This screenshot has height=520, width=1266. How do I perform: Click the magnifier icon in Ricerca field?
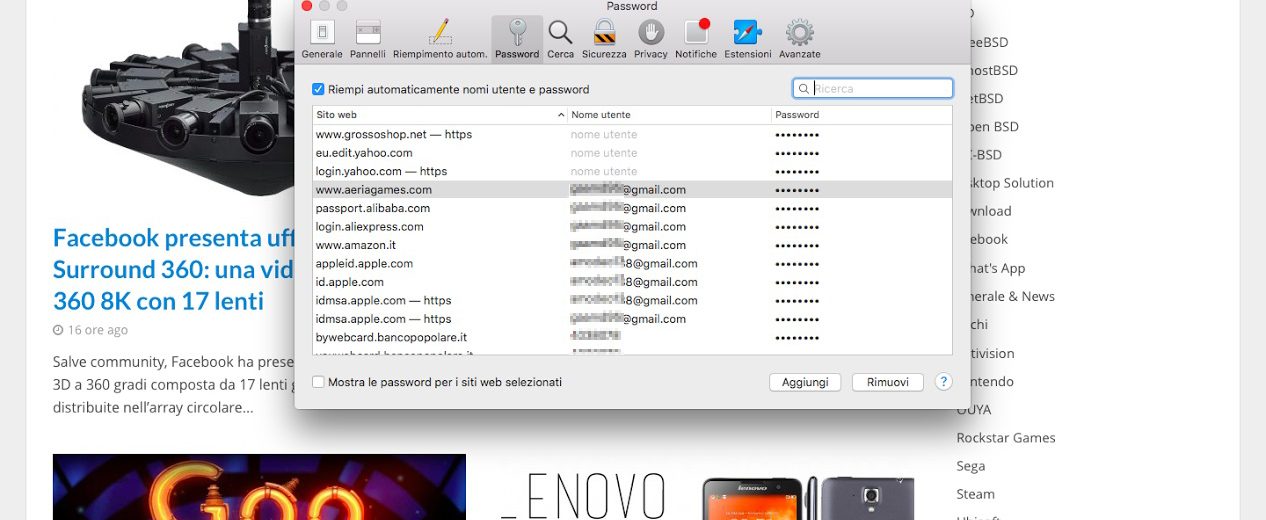tap(804, 89)
